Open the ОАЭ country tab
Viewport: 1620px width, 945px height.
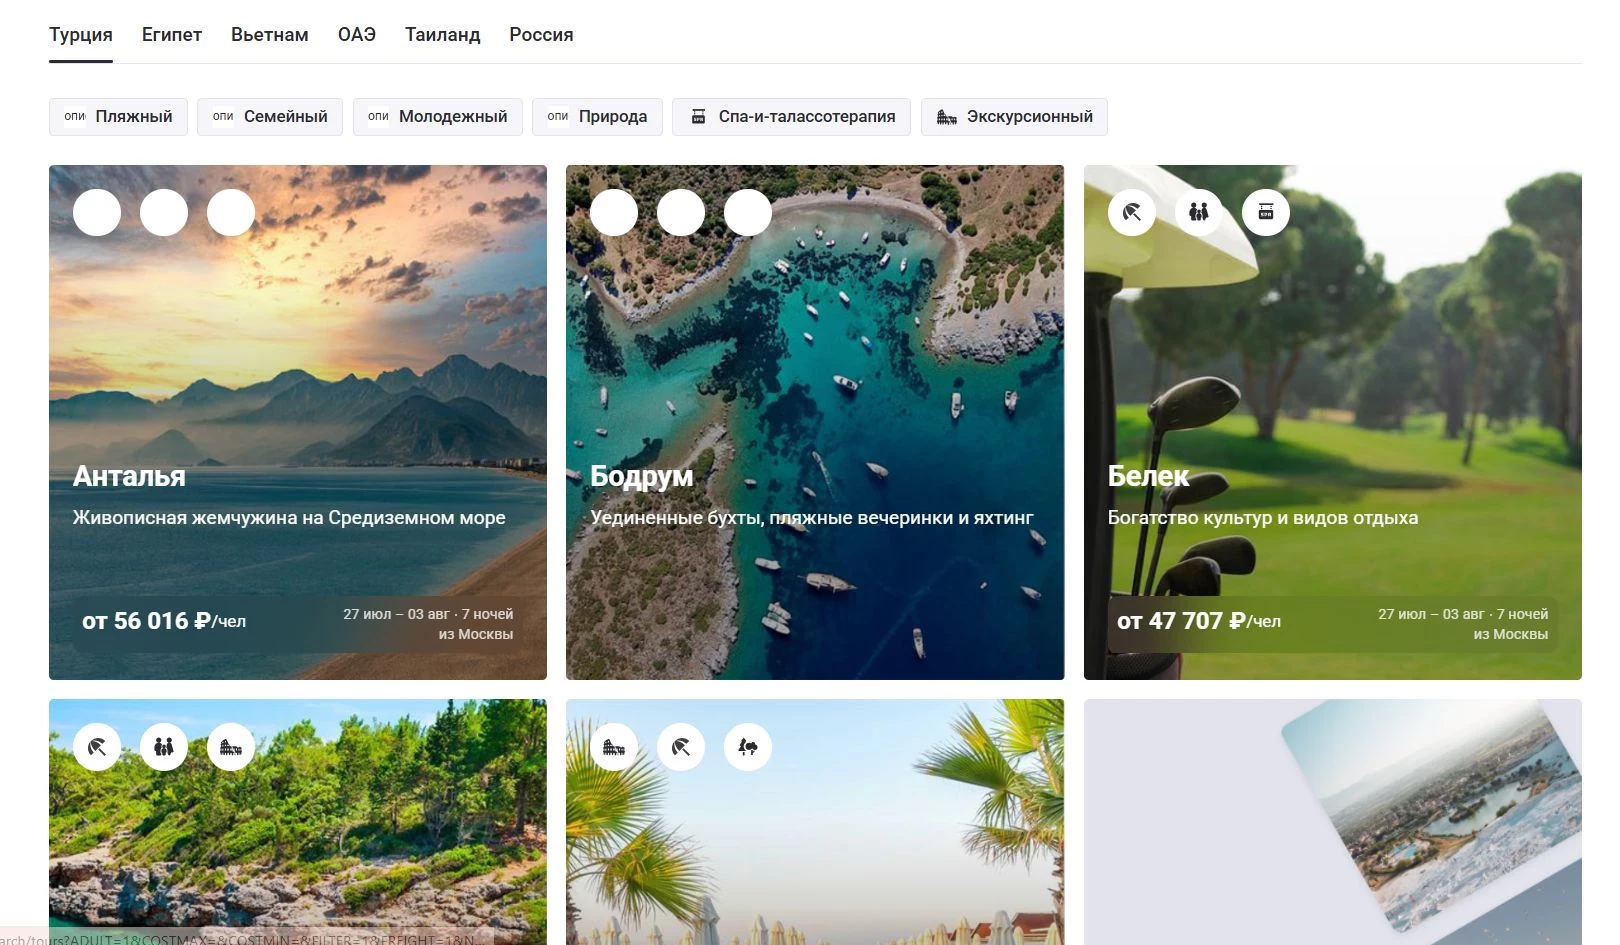(x=357, y=35)
